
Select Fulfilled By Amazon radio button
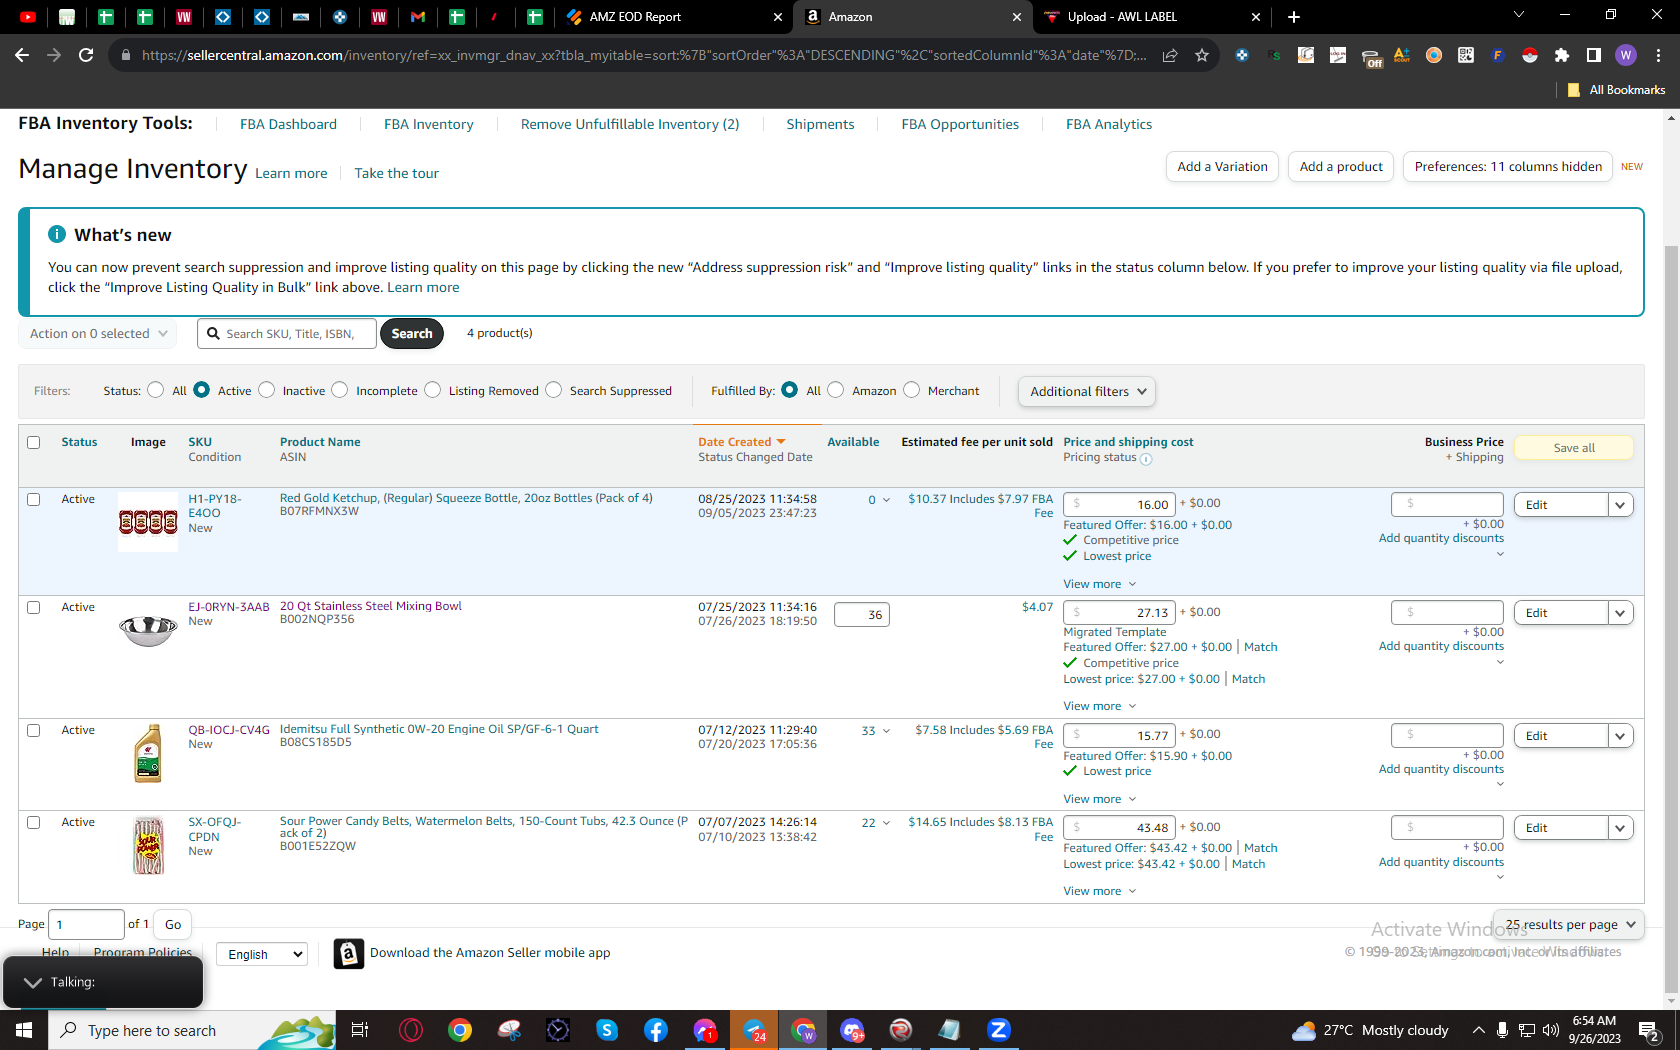click(x=836, y=390)
